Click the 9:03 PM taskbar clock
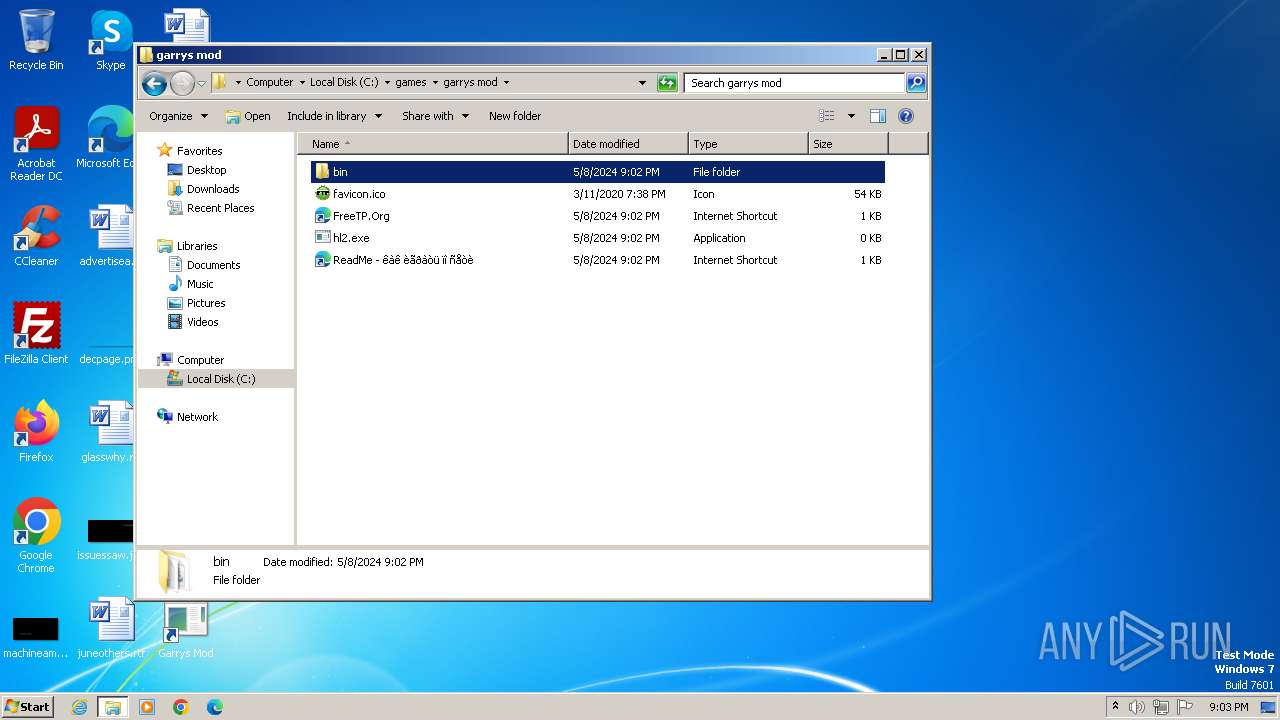This screenshot has height=720, width=1280. coord(1228,707)
